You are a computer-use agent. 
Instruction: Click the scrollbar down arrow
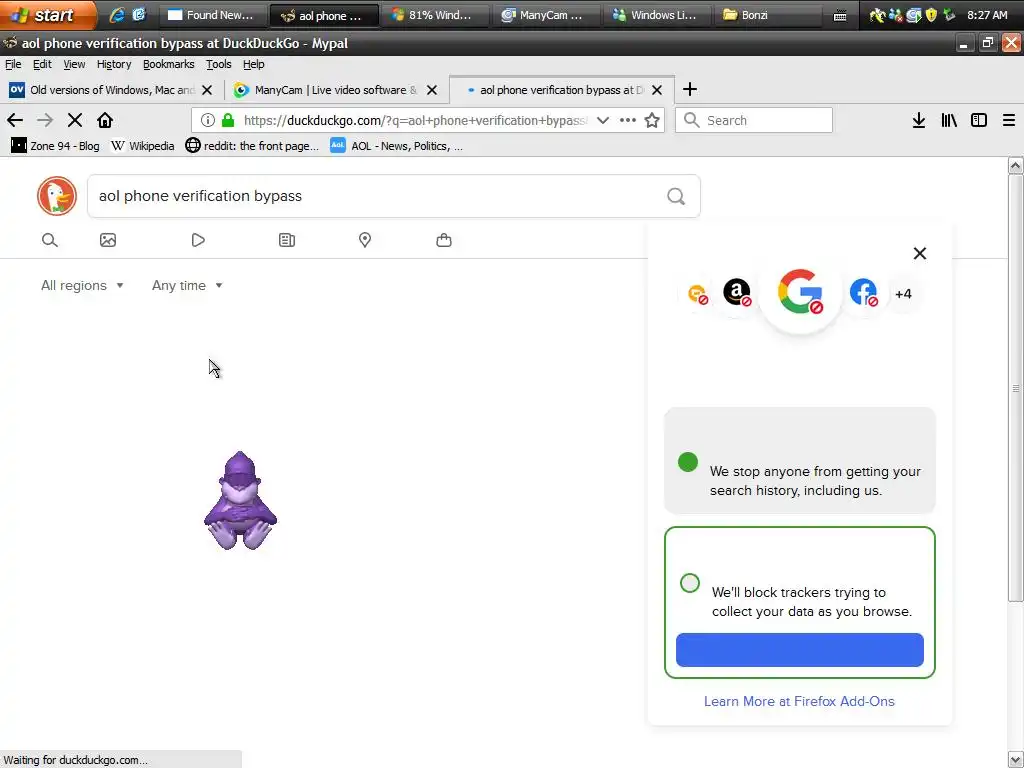coord(1015,760)
